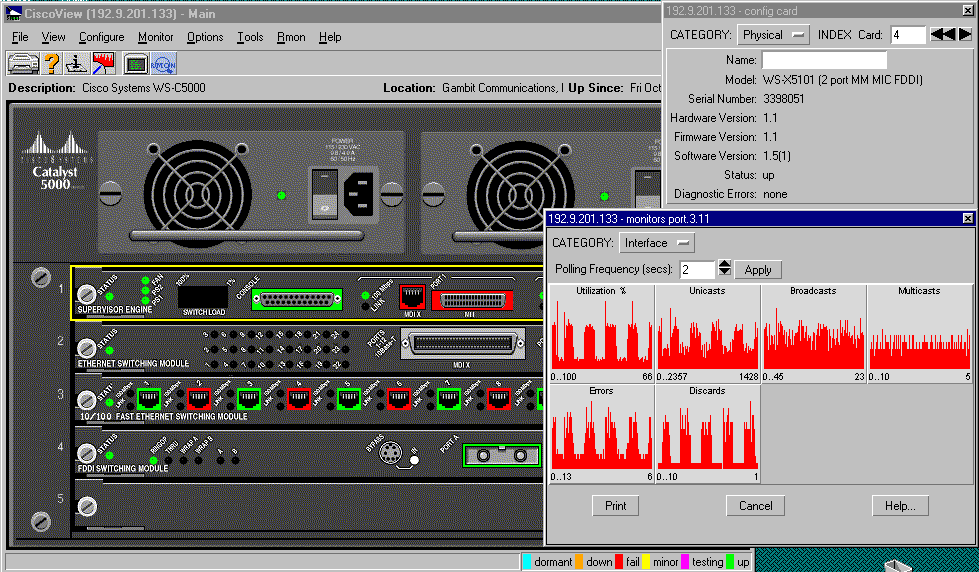Open the Help menu

tap(330, 37)
